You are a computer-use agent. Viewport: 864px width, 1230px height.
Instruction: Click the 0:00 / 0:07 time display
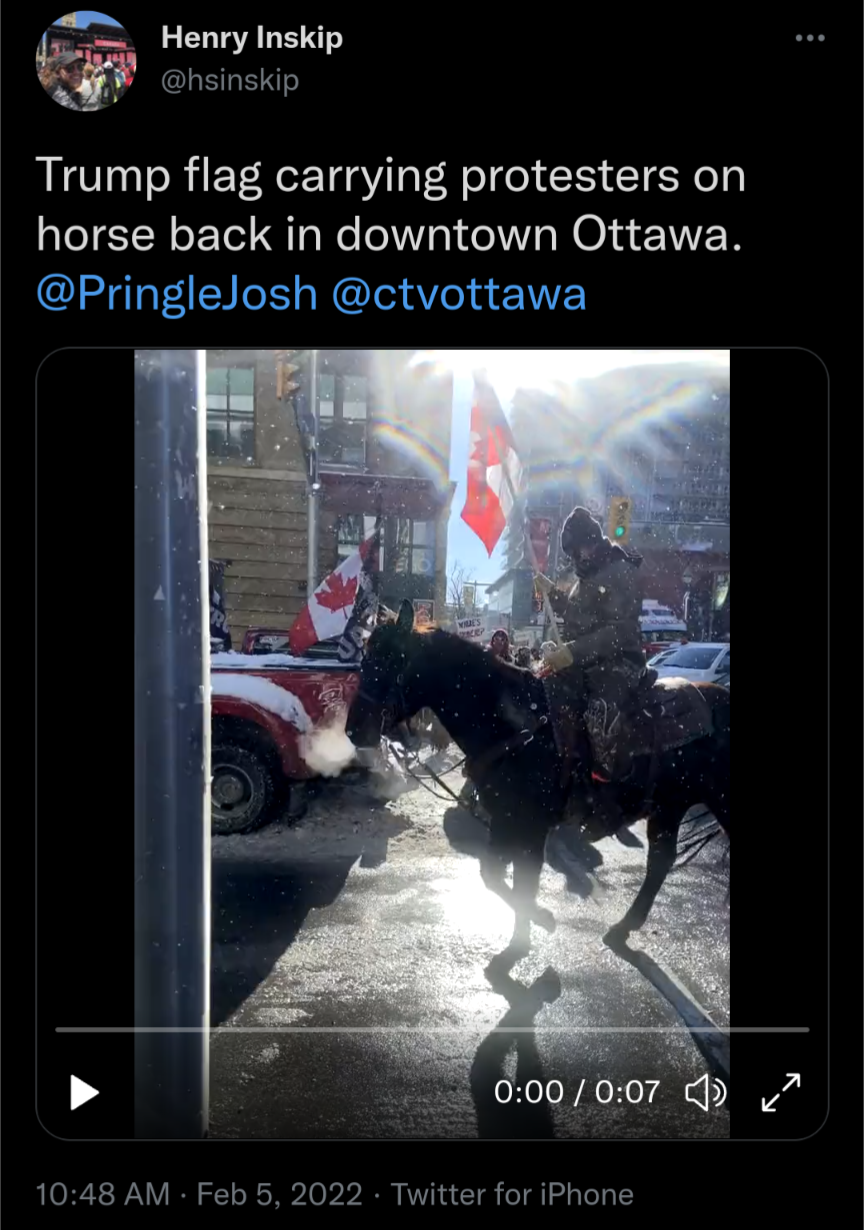click(577, 1091)
